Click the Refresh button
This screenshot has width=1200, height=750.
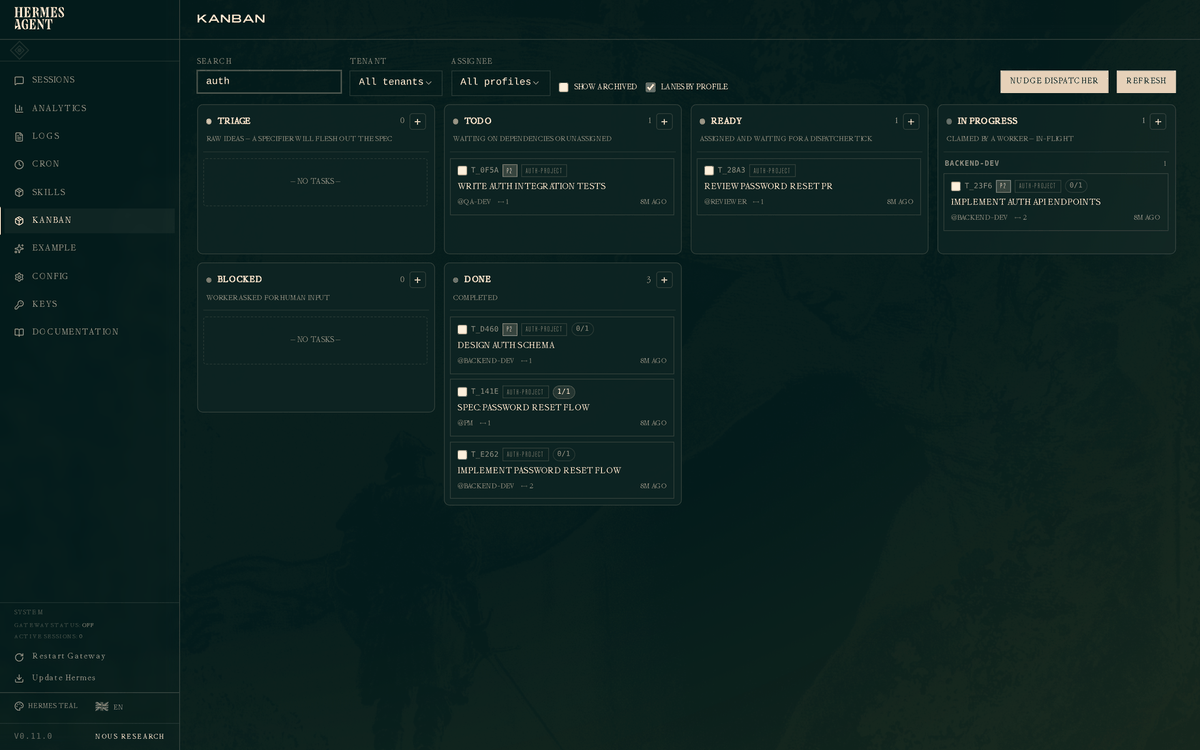1146,81
